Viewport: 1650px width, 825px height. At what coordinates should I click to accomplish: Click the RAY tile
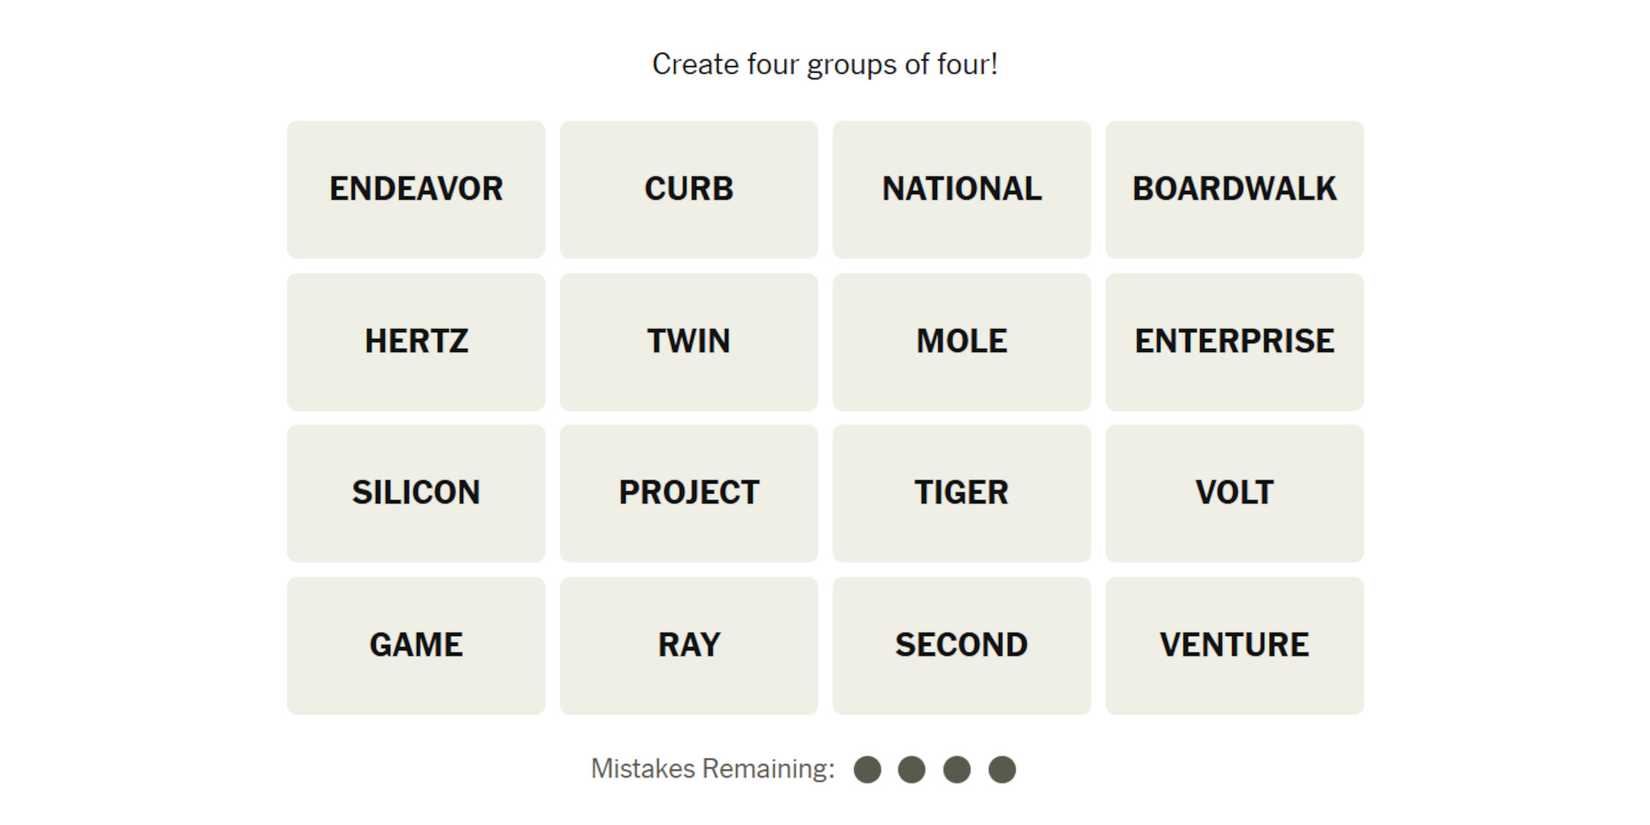coord(689,645)
